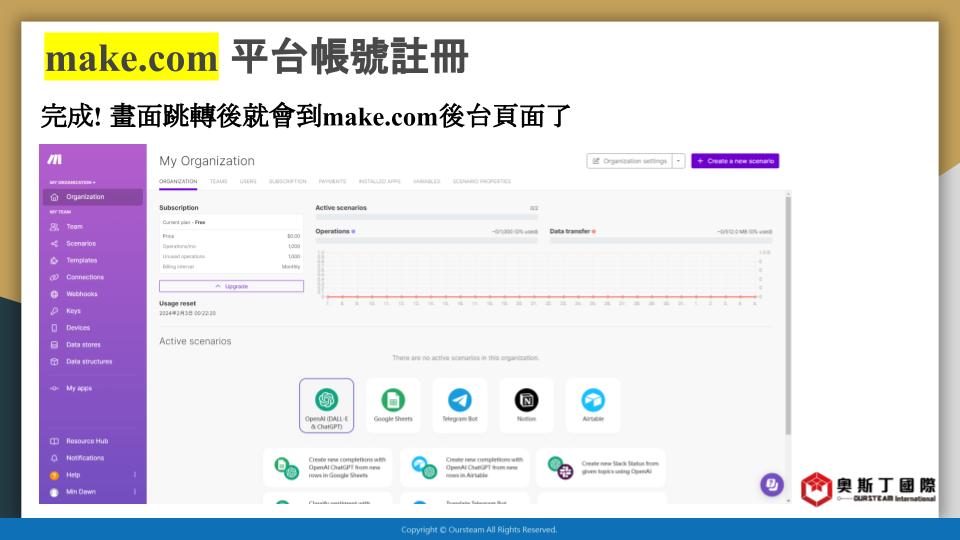Click the Billing interval row
Viewport: 960px width, 540px height.
[x=231, y=267]
